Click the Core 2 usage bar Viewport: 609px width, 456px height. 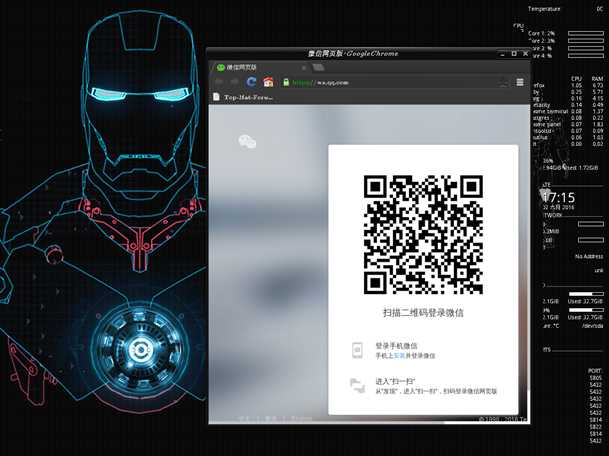[586, 41]
